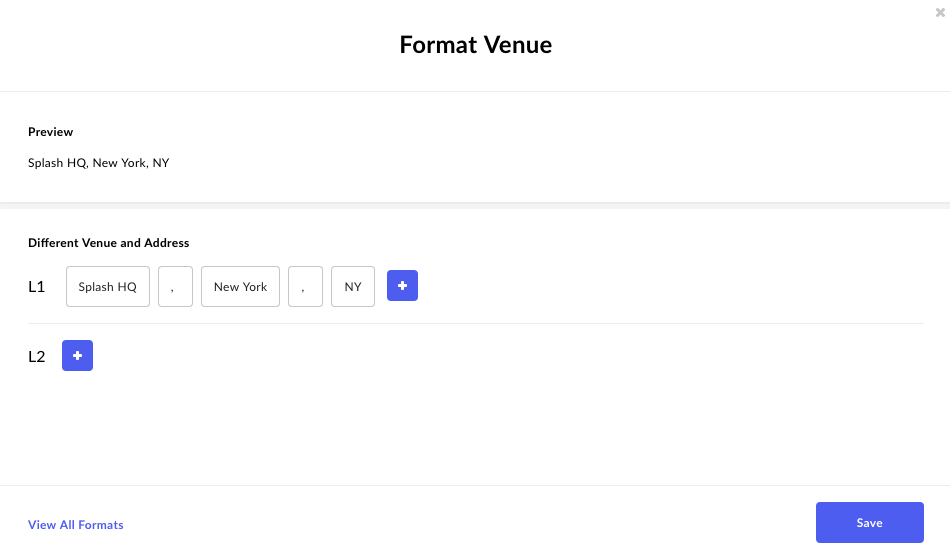Select the comma separator before NY
Image resolution: width=950 pixels, height=549 pixels.
tap(305, 287)
